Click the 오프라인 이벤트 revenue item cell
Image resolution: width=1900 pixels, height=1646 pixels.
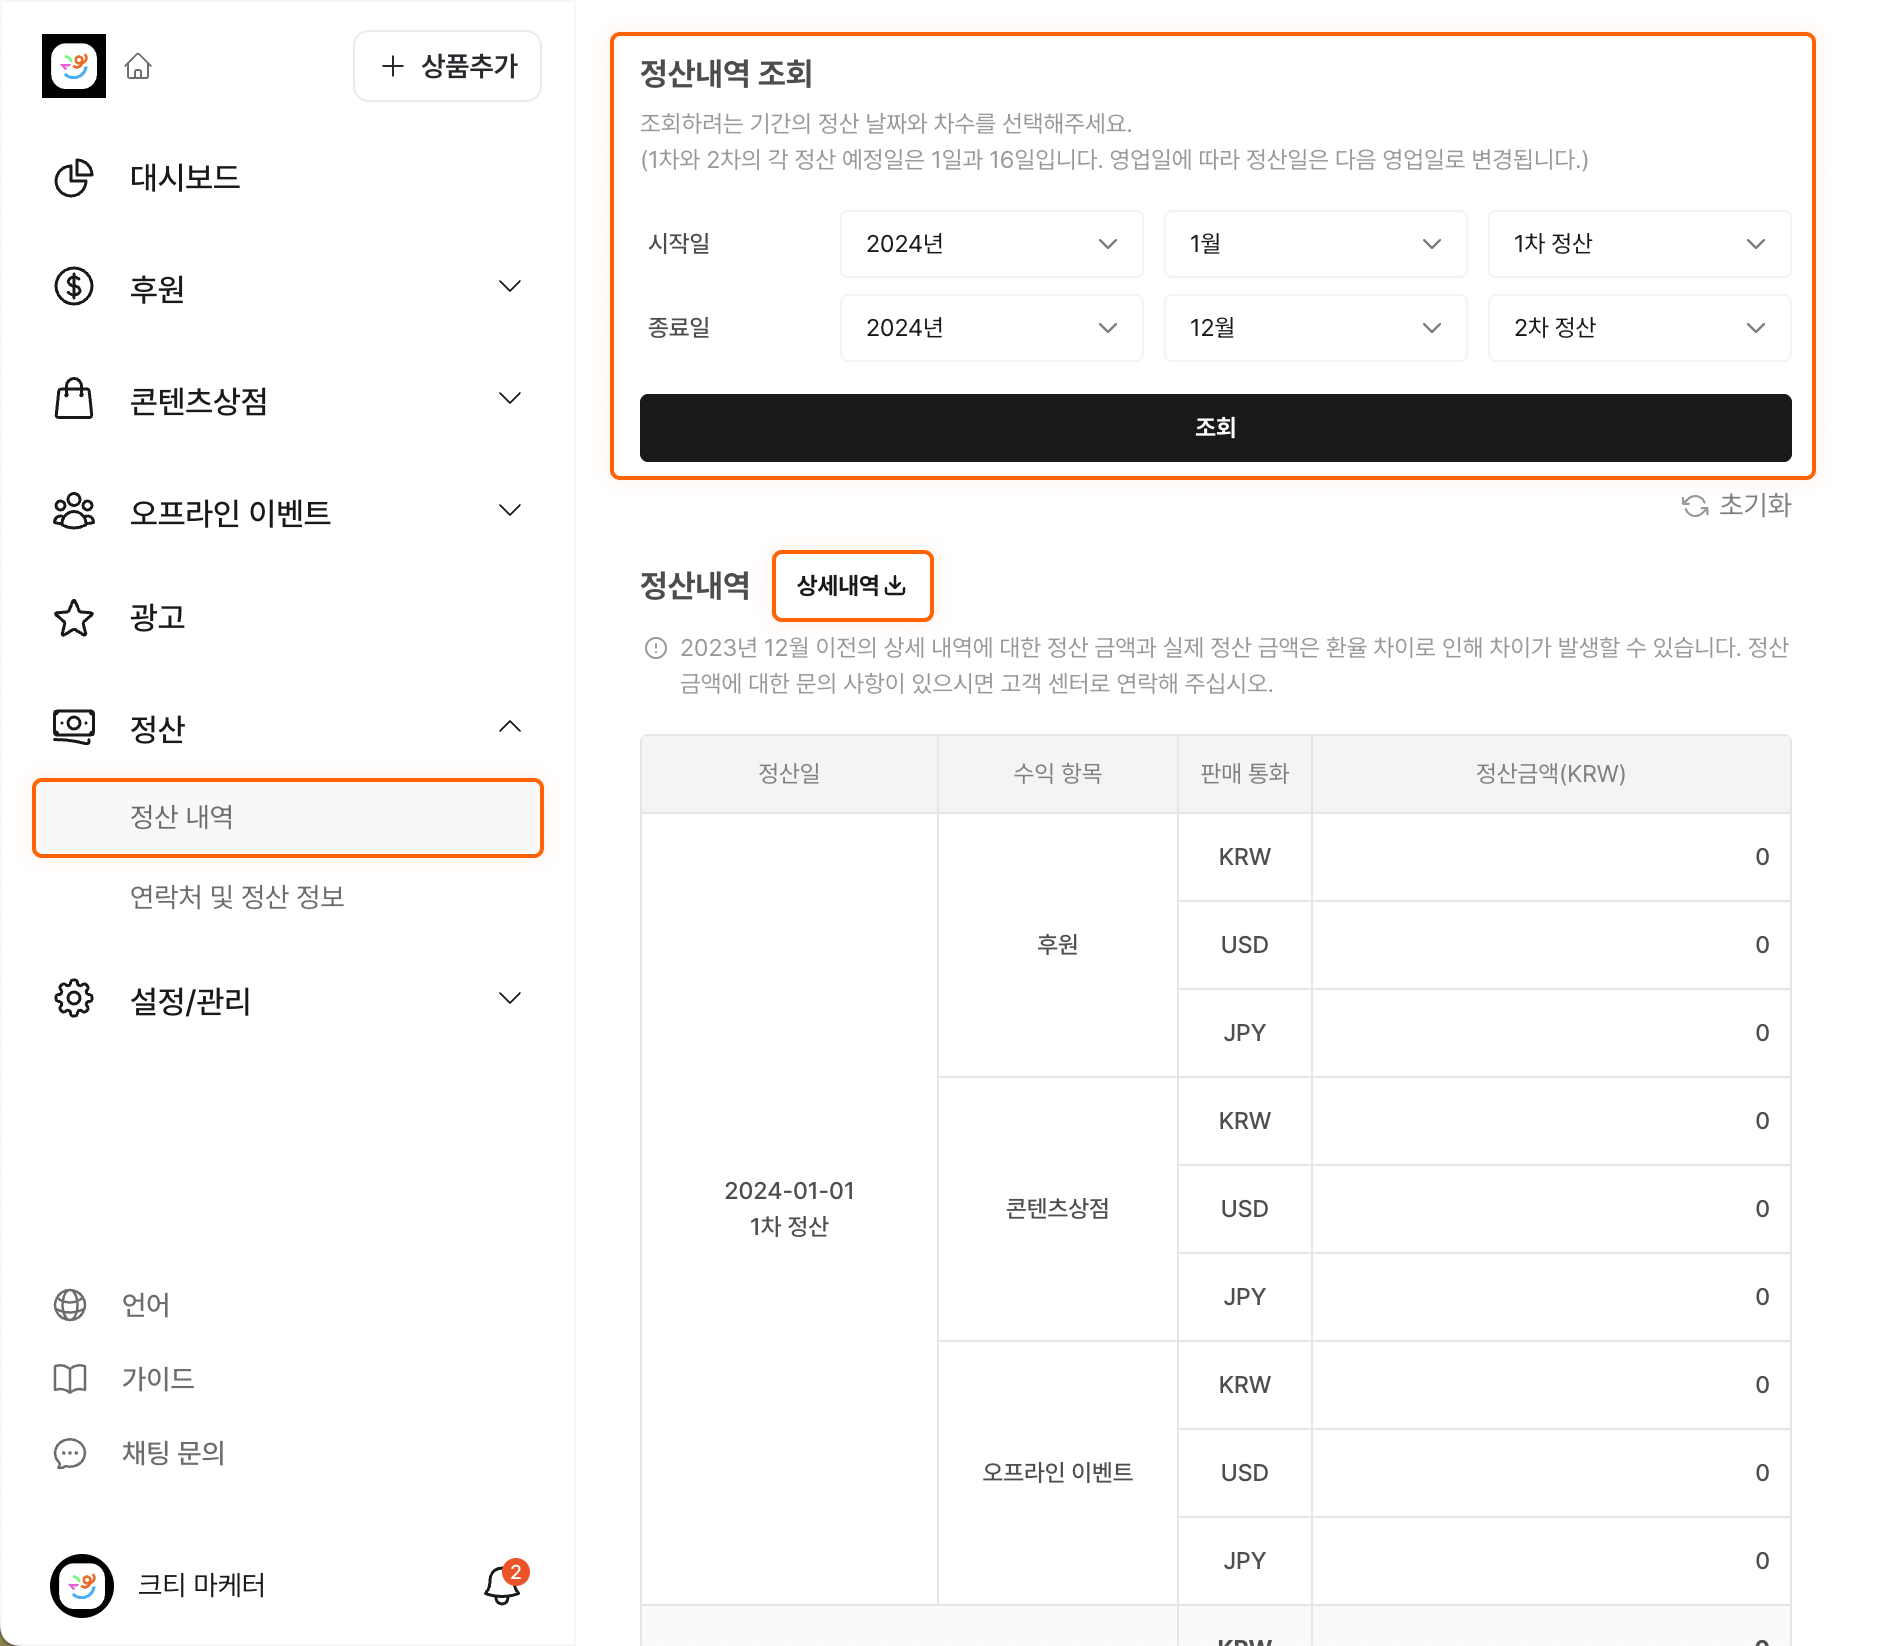click(x=1057, y=1473)
